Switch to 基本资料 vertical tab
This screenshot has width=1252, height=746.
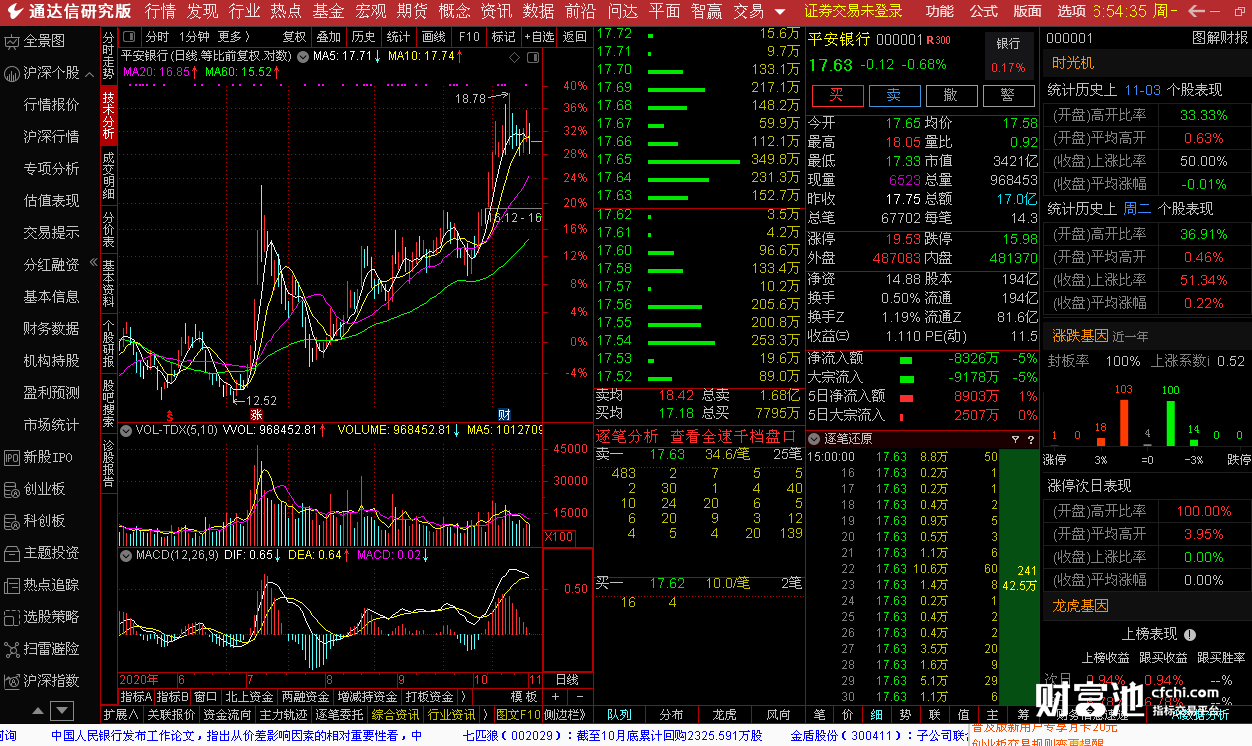point(108,283)
